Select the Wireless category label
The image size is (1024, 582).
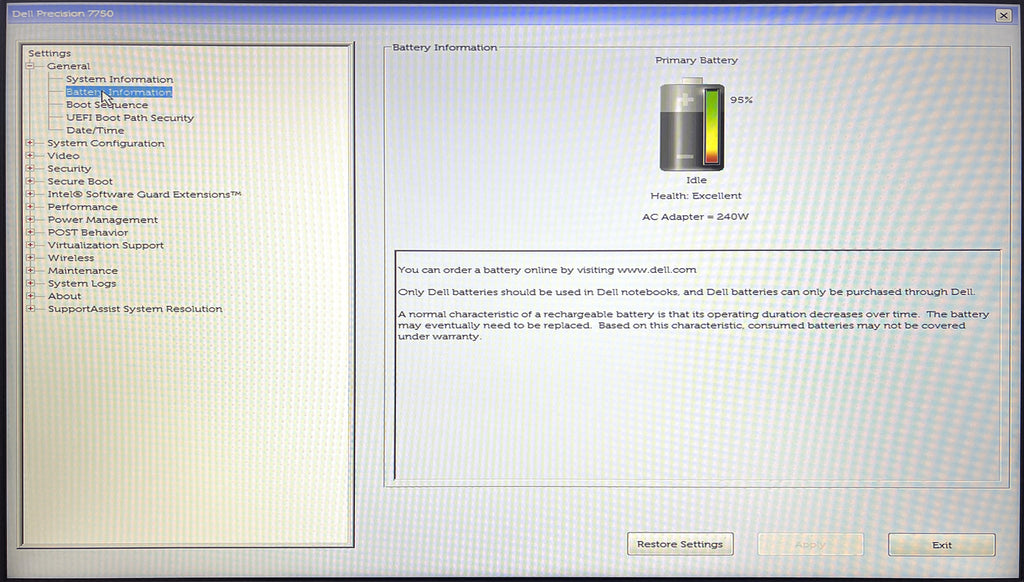point(71,257)
